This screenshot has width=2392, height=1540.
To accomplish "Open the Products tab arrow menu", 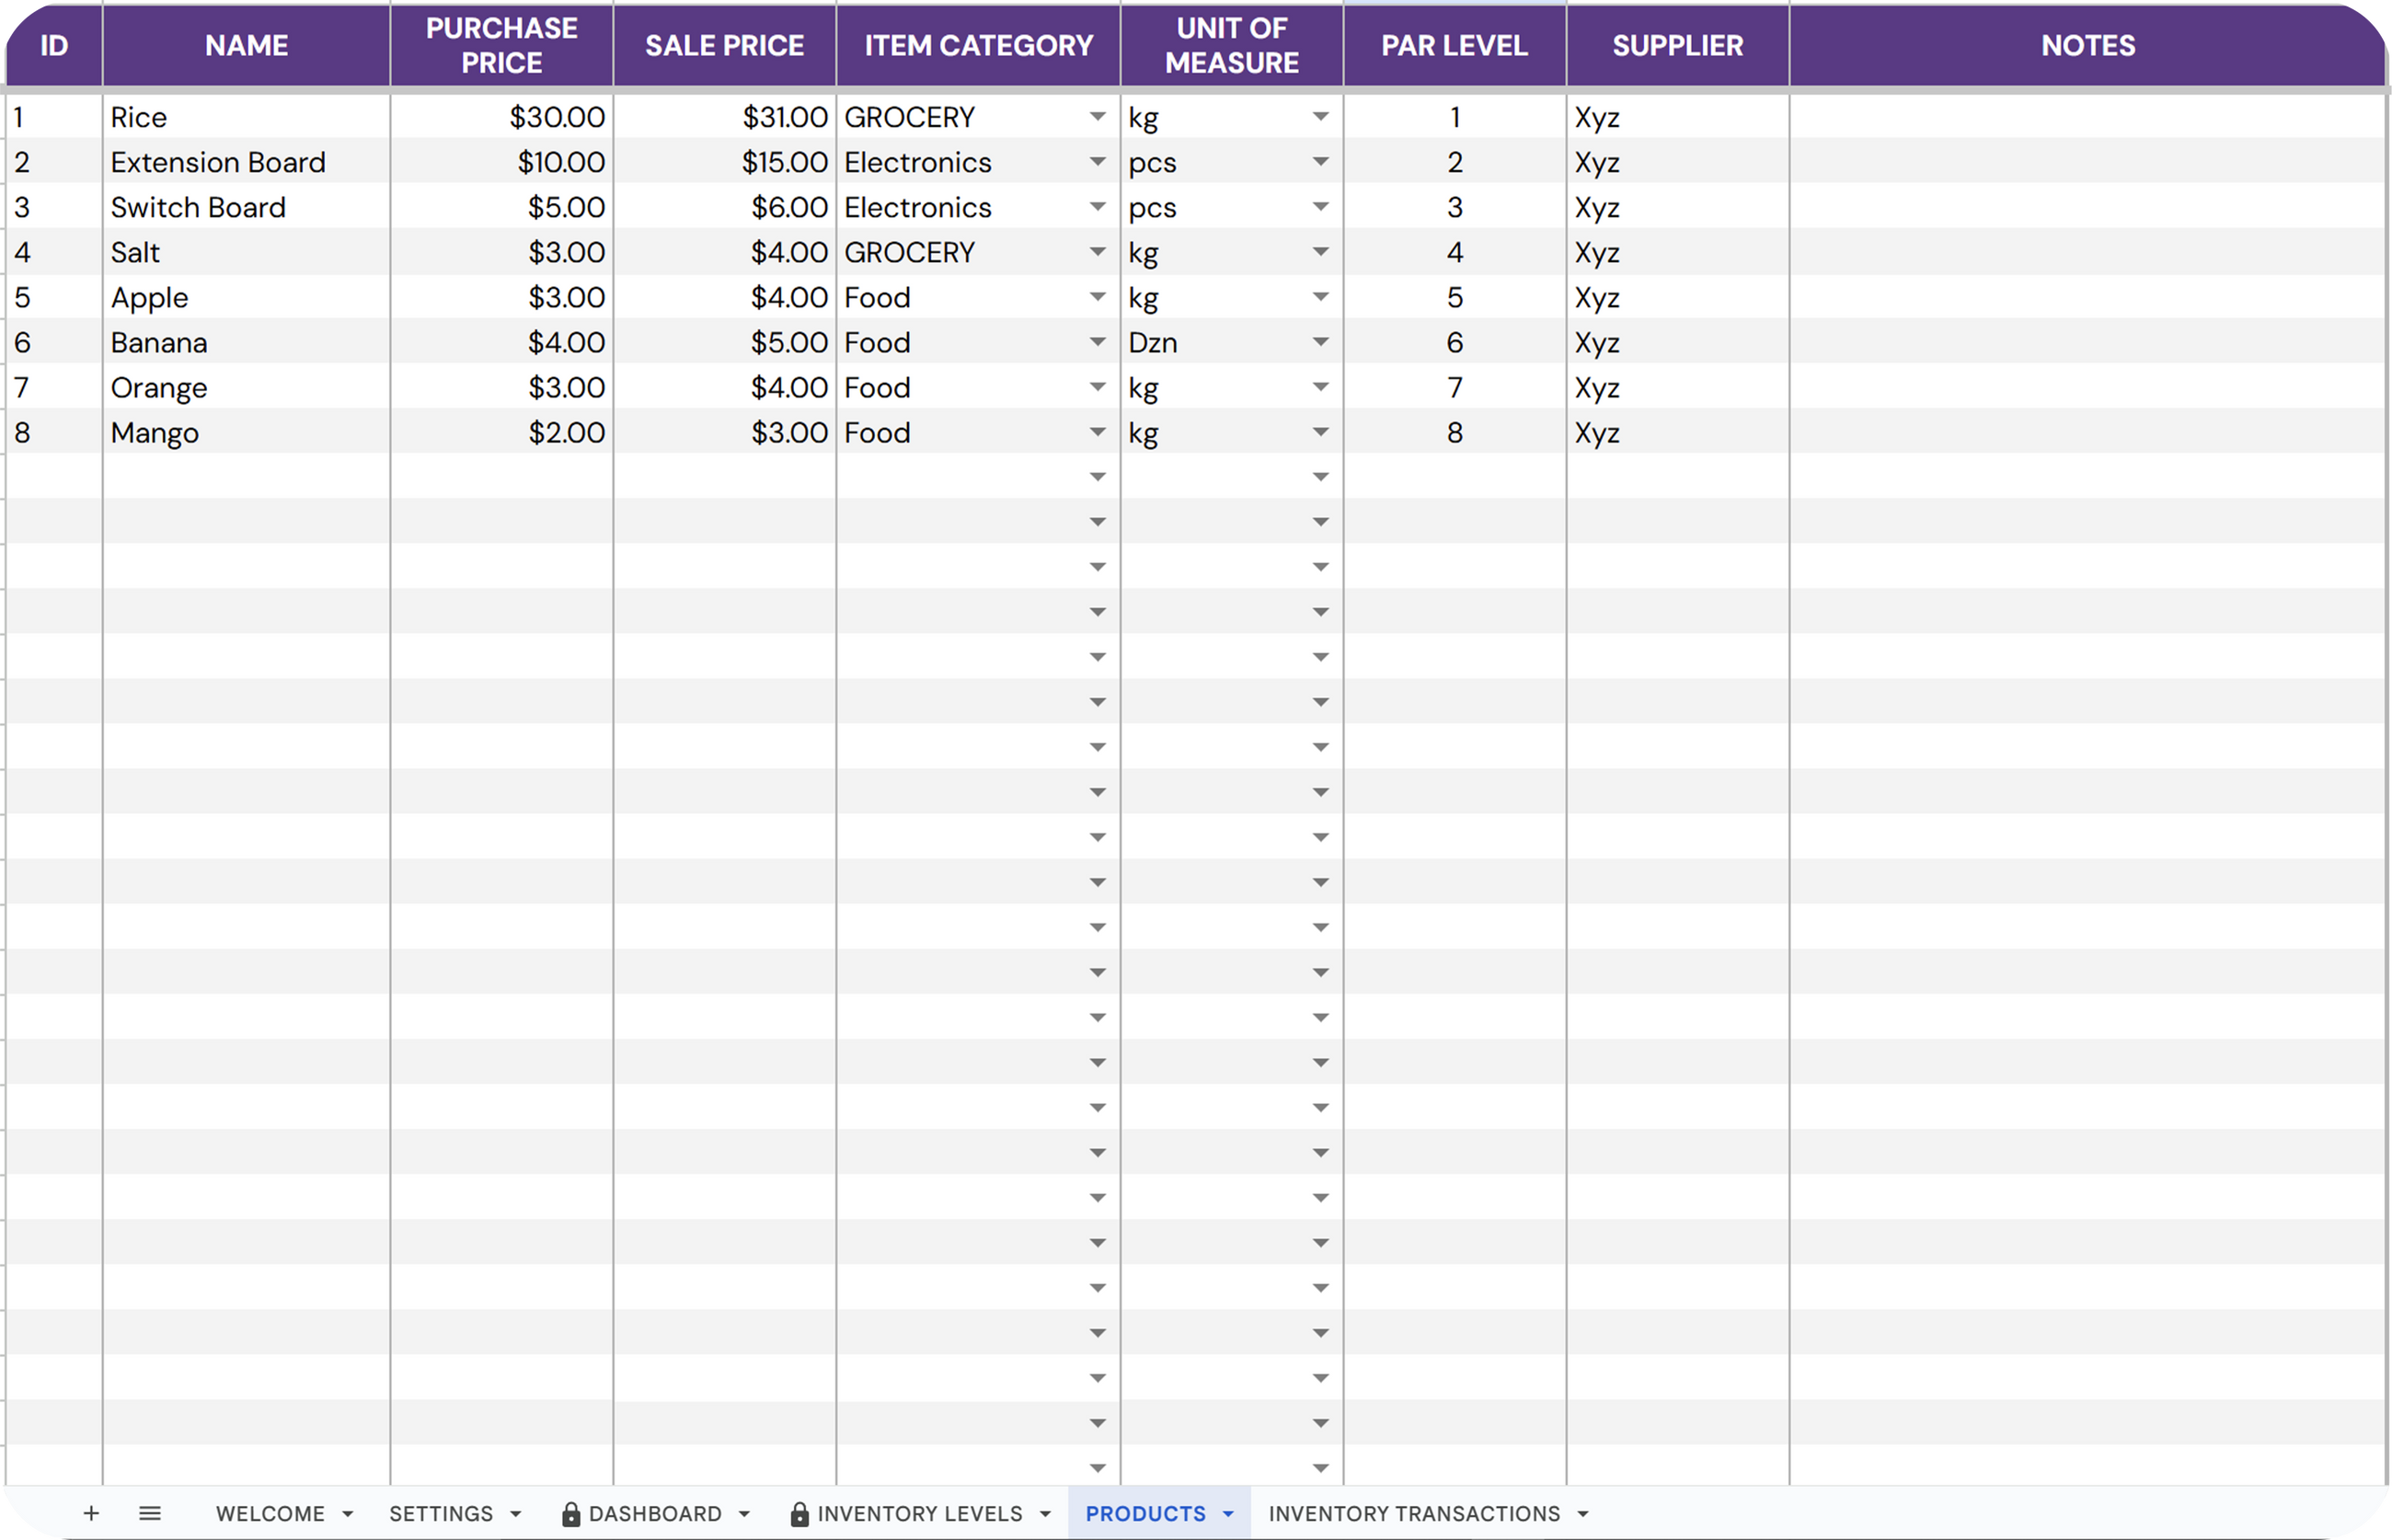I will coord(1228,1514).
